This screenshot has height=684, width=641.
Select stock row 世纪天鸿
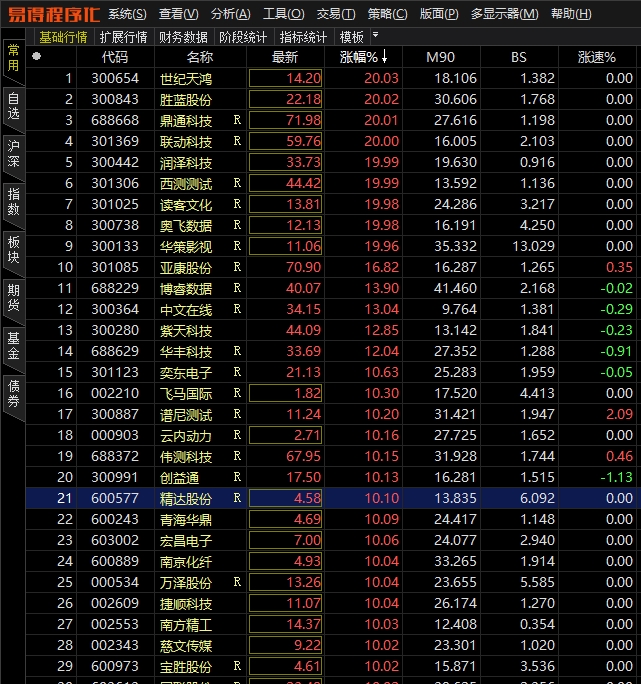pyautogui.click(x=332, y=79)
